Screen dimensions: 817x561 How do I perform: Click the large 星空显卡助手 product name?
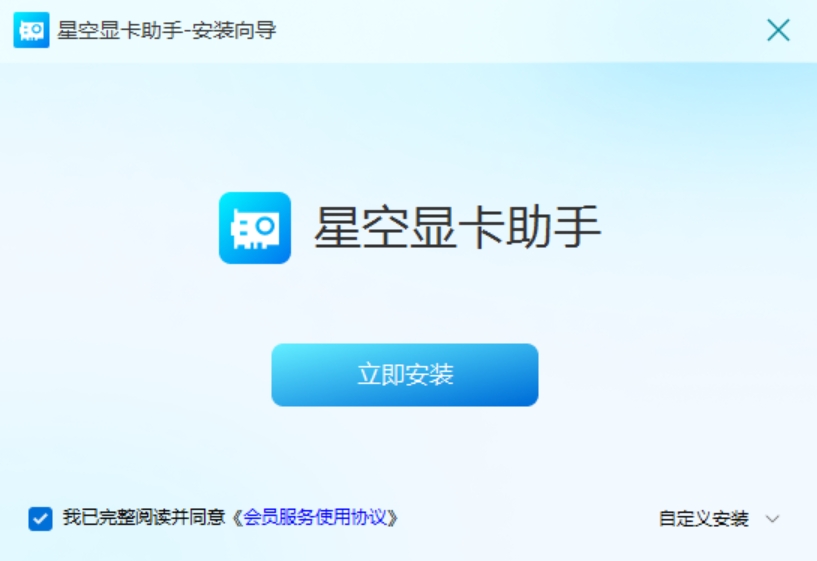click(x=457, y=227)
